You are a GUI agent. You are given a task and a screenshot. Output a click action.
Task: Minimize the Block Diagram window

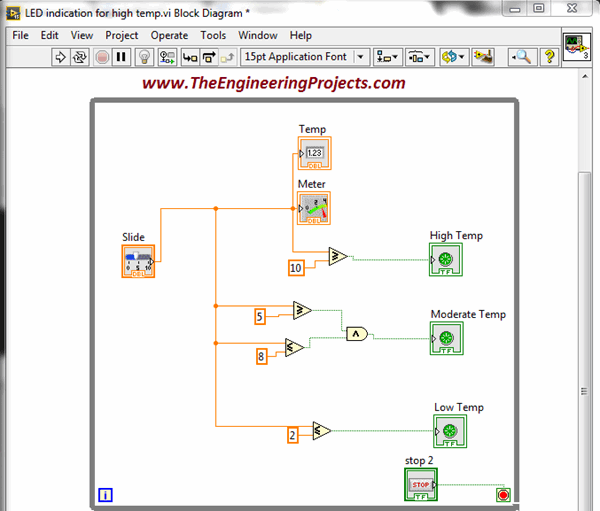[515, 9]
